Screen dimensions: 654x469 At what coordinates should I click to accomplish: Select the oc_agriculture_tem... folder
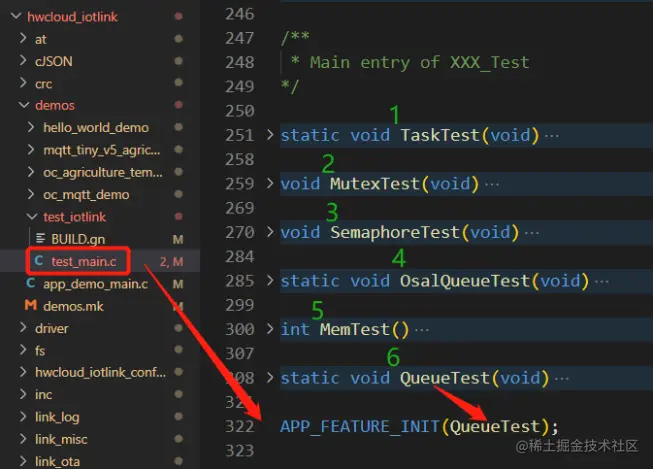(103, 172)
